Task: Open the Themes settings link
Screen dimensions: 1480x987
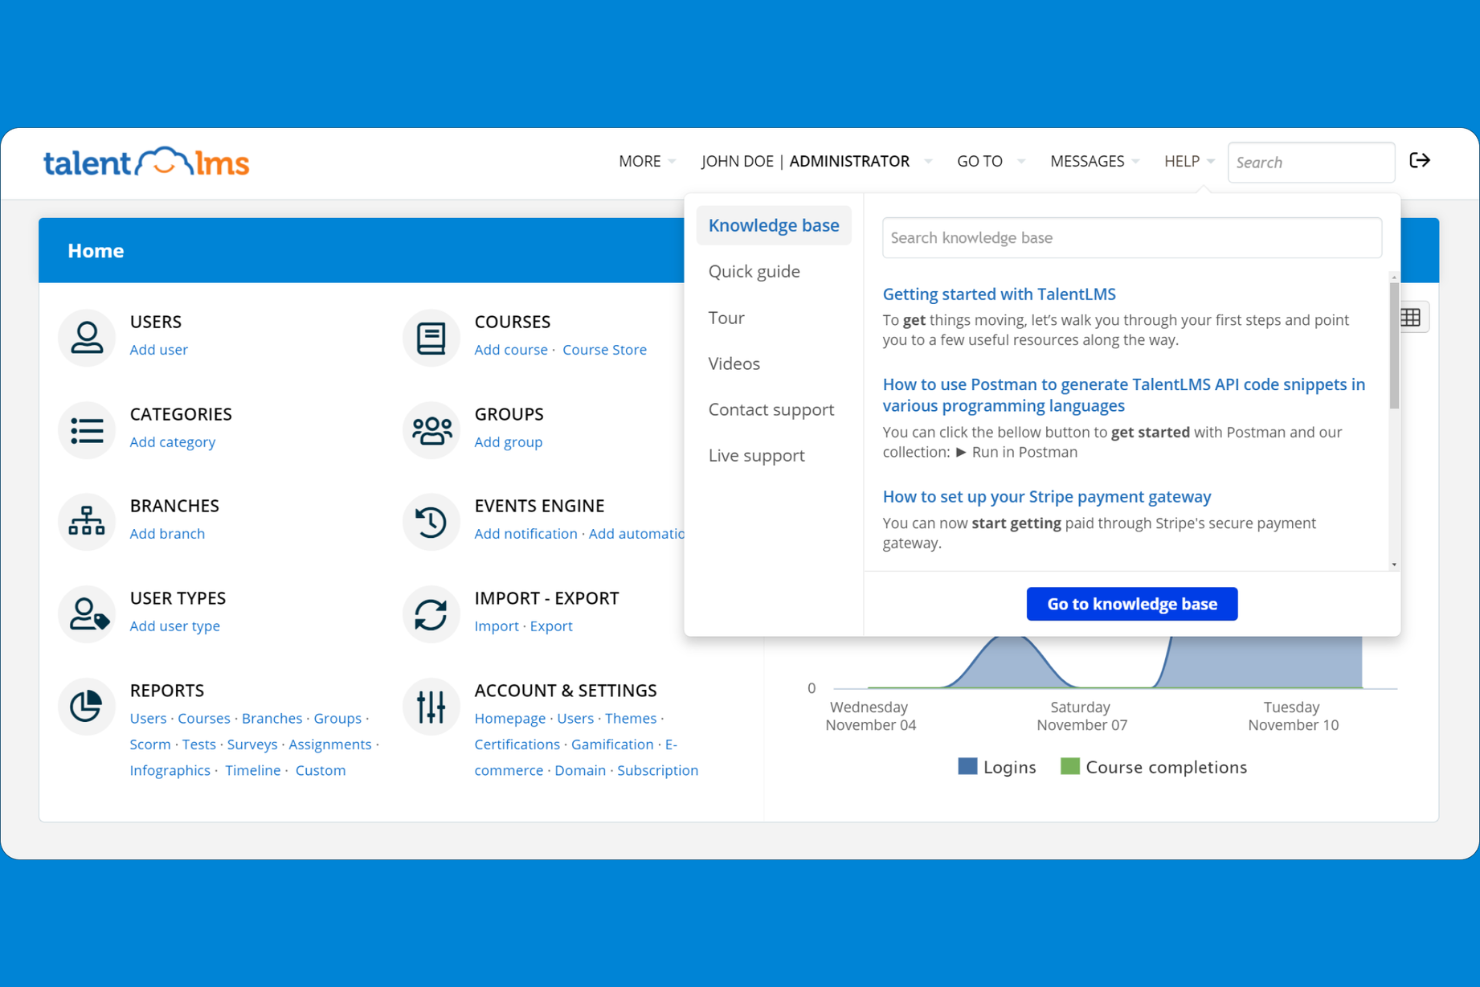Action: [x=631, y=718]
